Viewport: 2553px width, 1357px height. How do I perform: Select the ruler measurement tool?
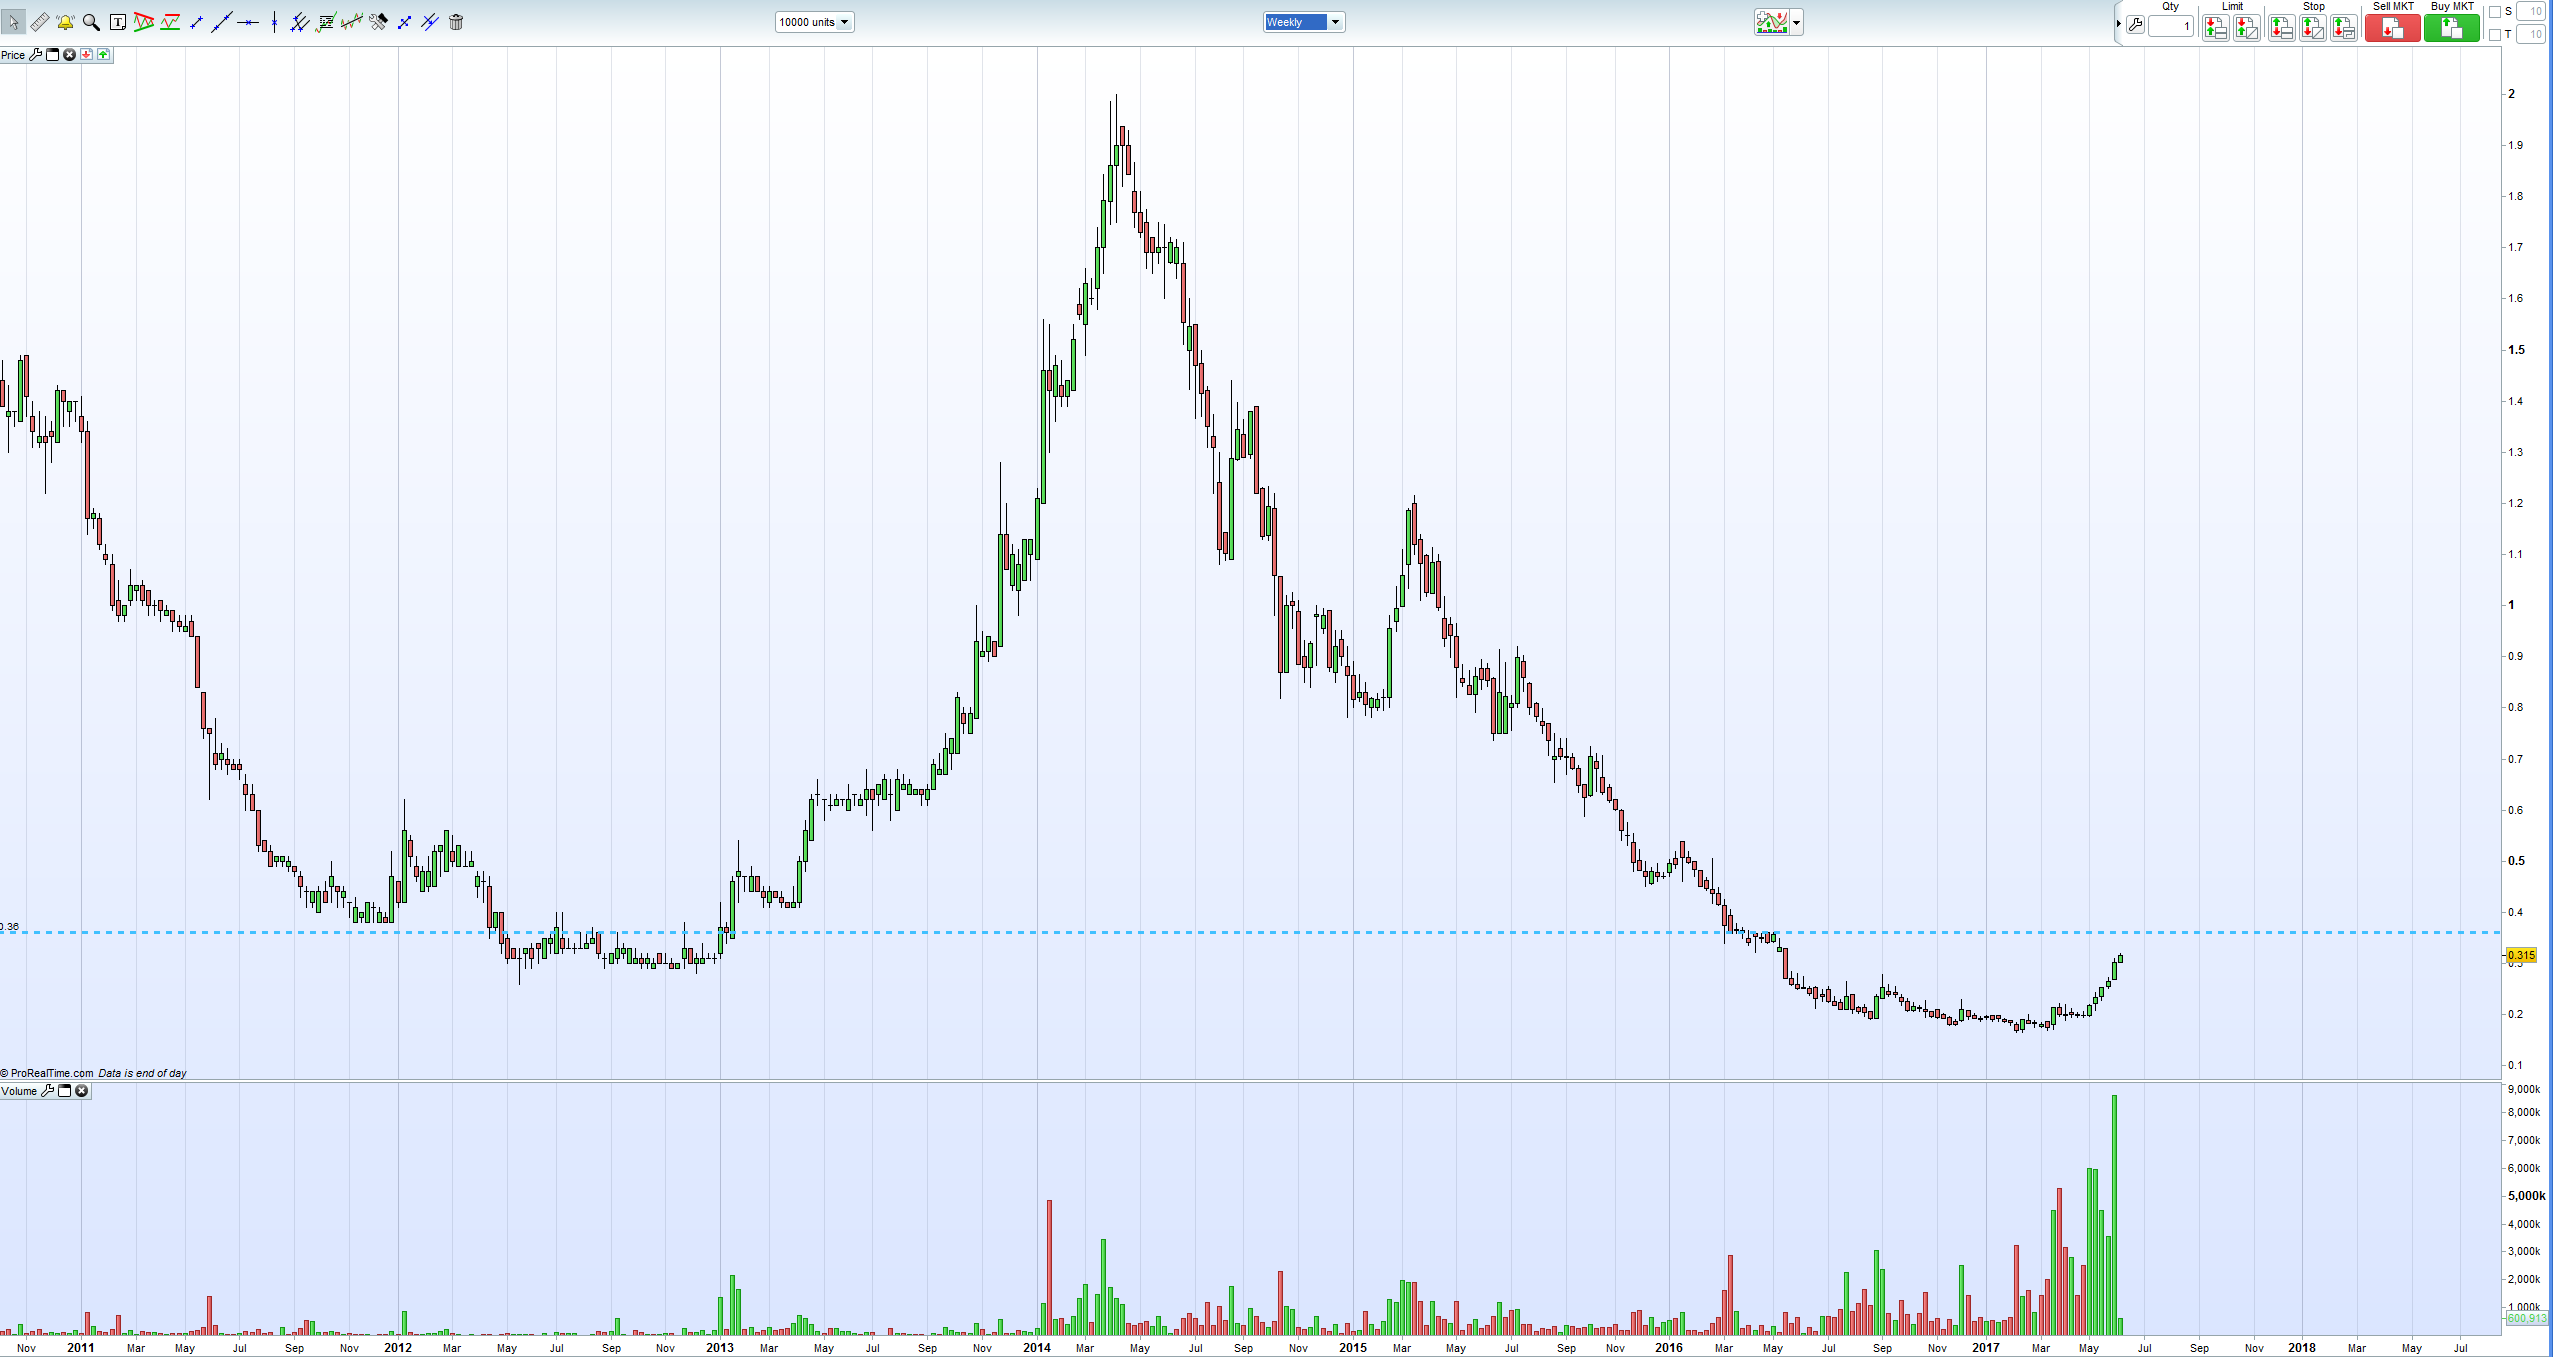coord(39,22)
